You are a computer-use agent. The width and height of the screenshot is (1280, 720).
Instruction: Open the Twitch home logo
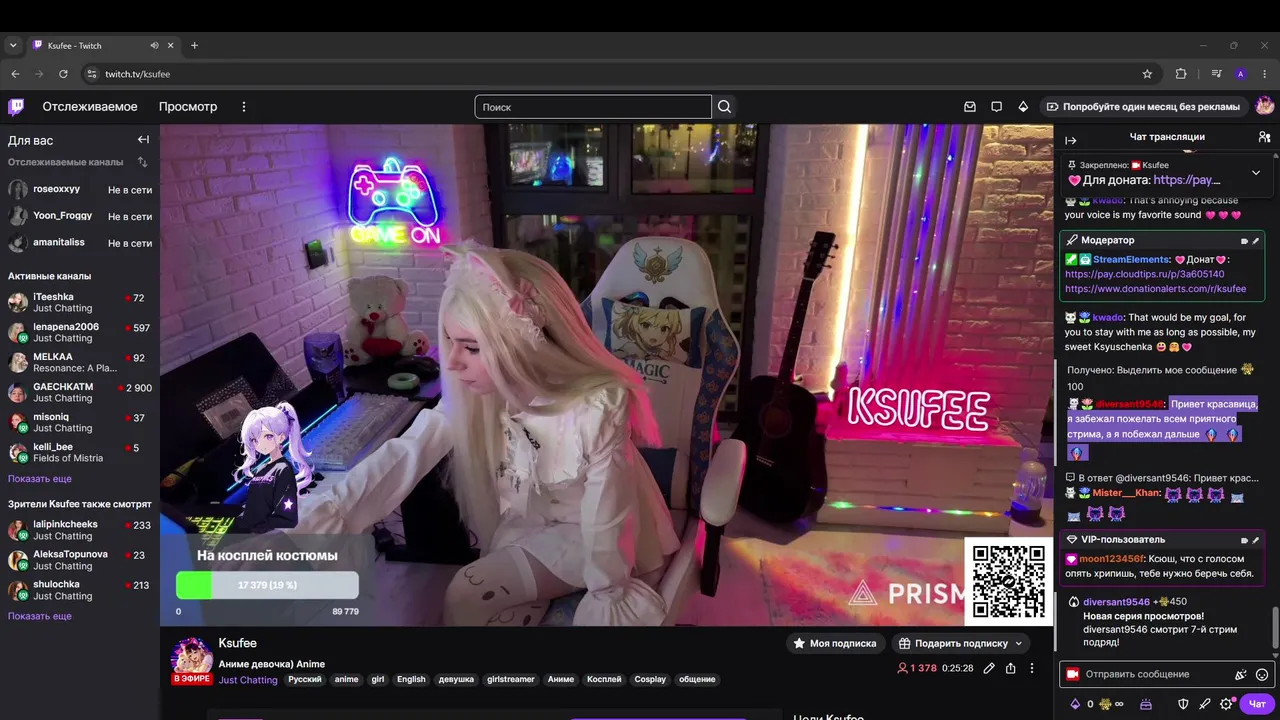click(x=16, y=107)
